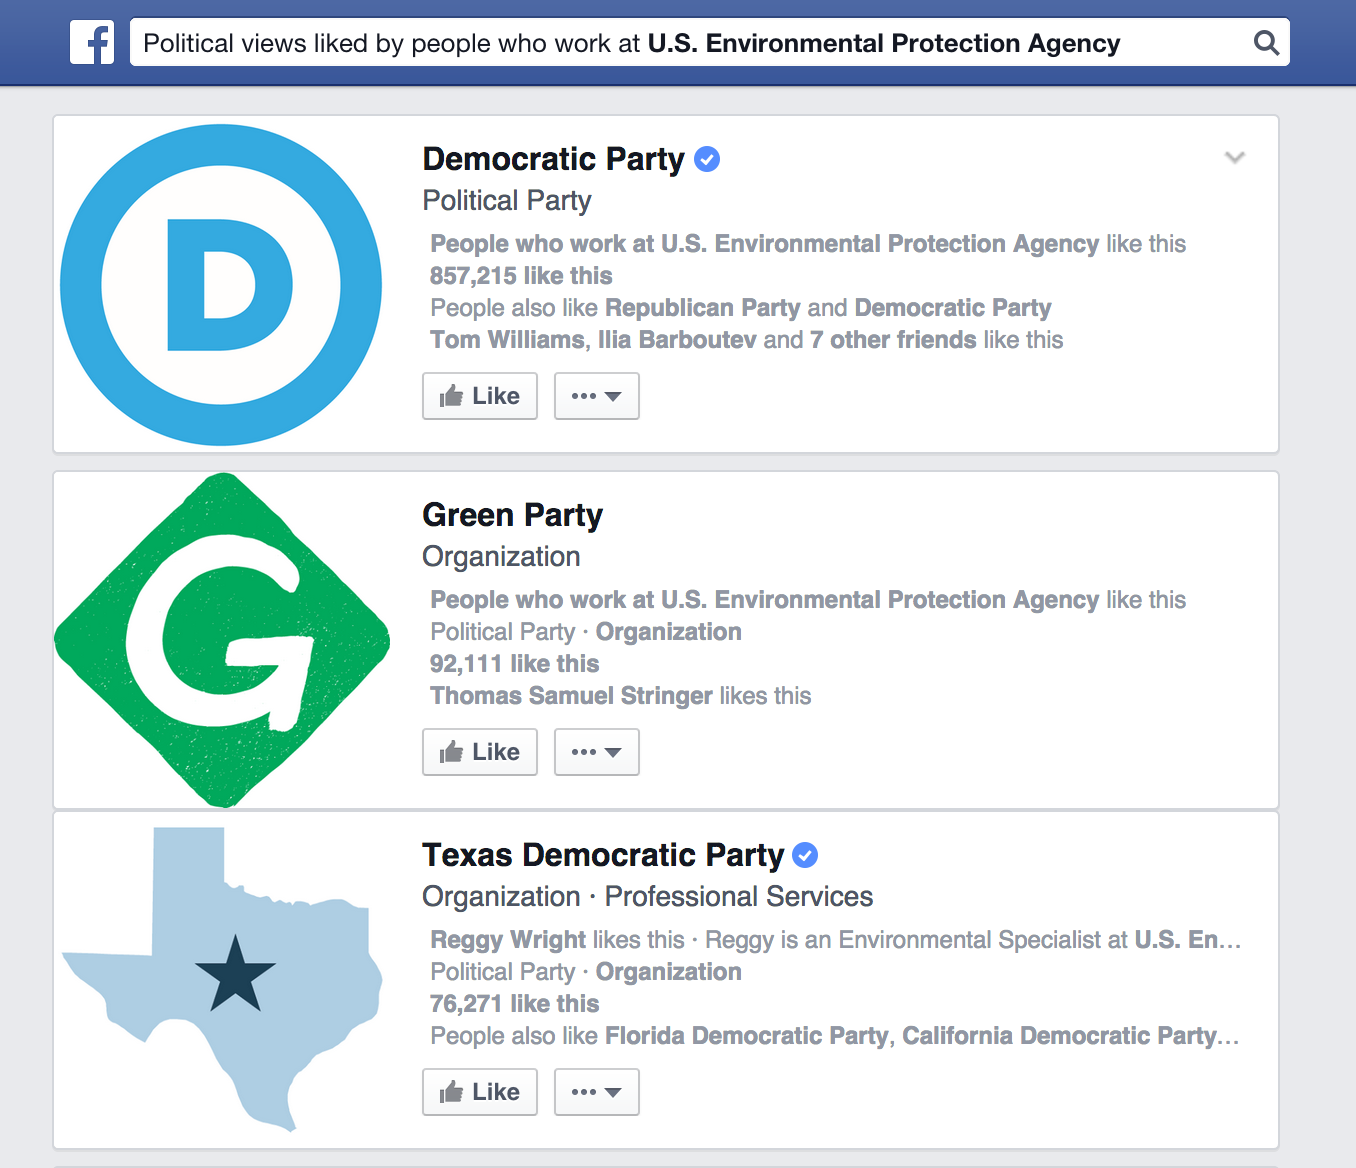Screen dimensions: 1356x1168
Task: Click the Texas Democratic Party verified badge
Action: (x=805, y=855)
